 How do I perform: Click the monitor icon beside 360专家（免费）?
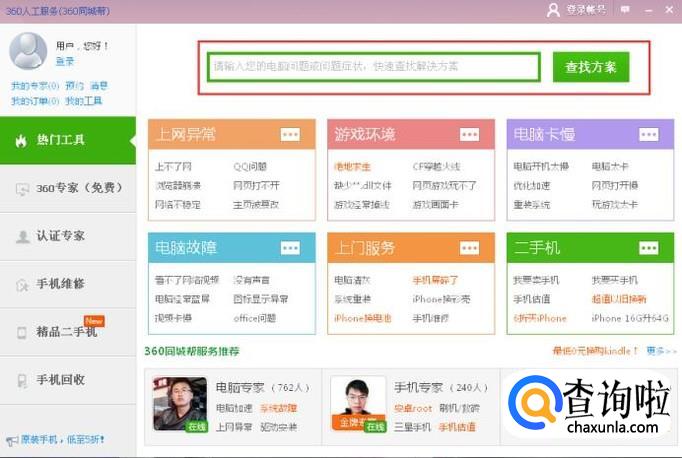click(22, 189)
